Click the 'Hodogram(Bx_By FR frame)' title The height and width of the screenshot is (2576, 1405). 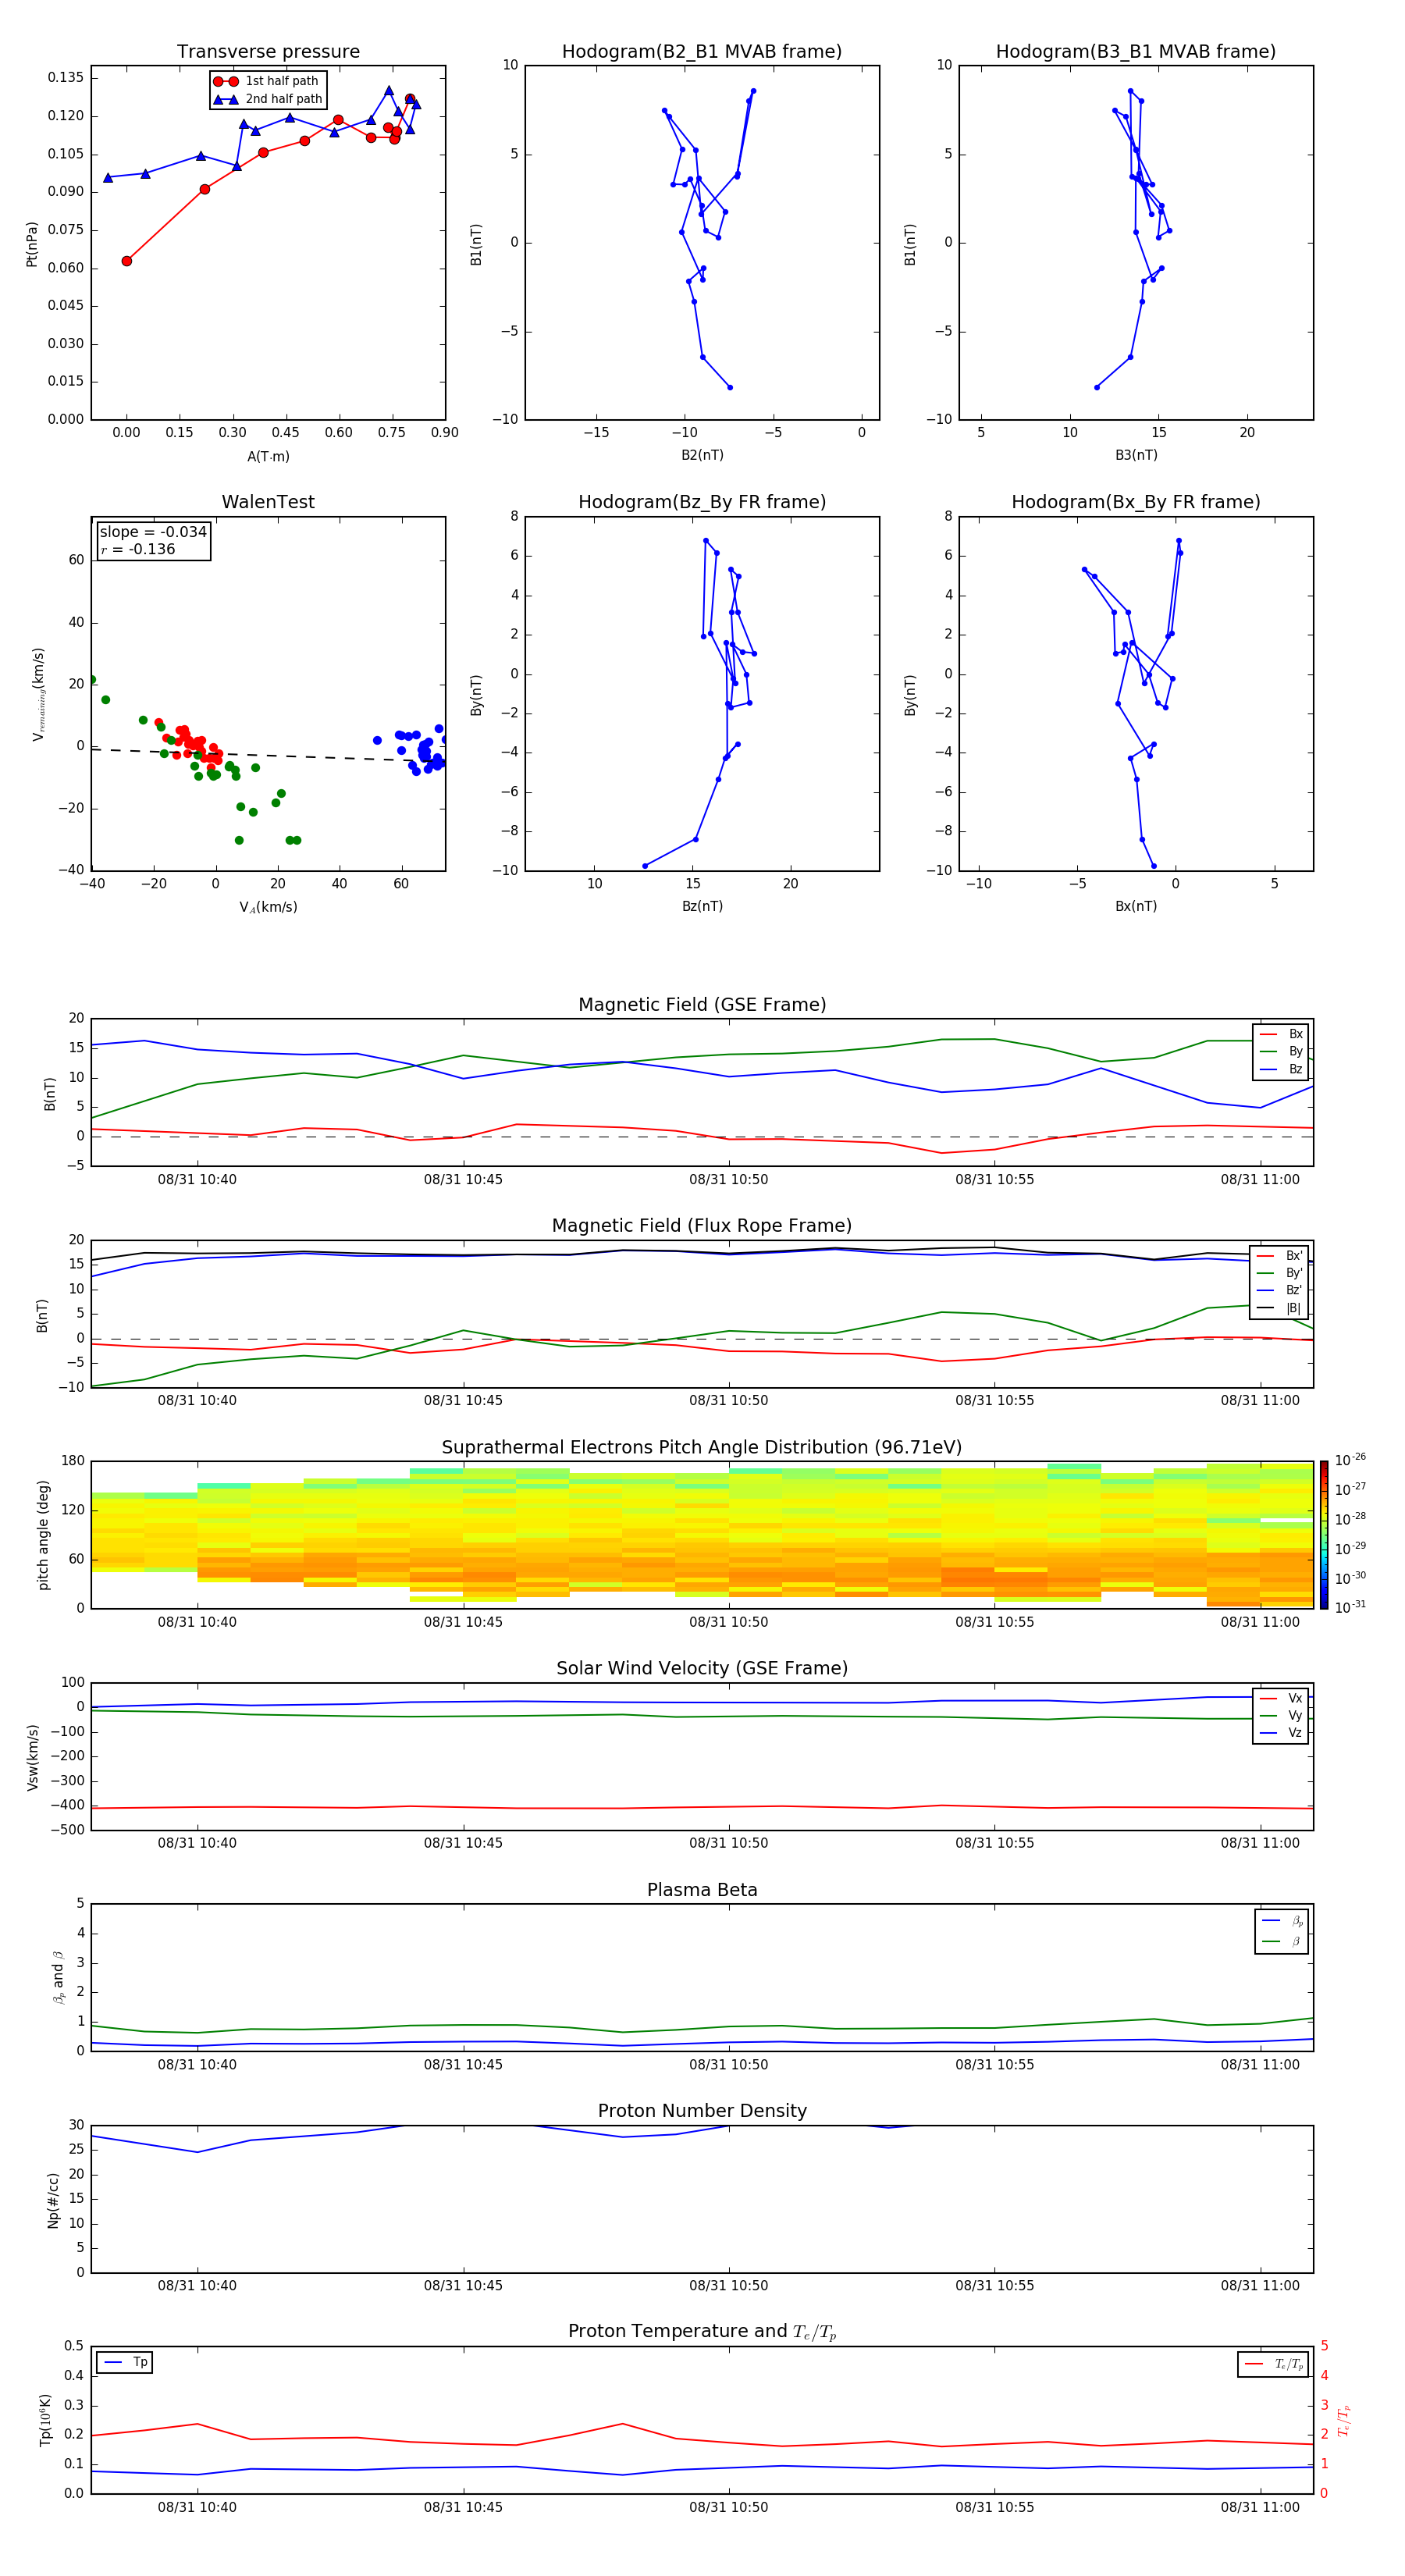1136,502
